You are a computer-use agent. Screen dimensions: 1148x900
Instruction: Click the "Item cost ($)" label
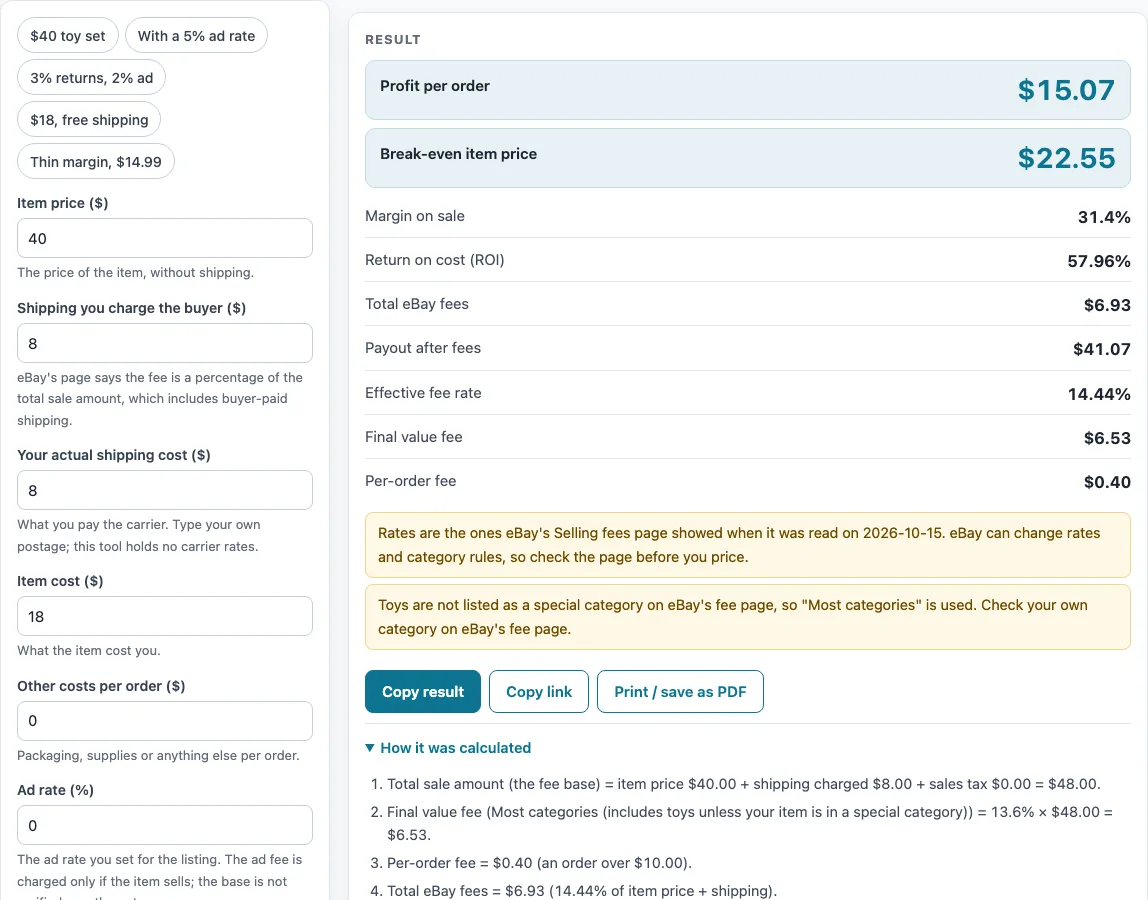point(60,581)
